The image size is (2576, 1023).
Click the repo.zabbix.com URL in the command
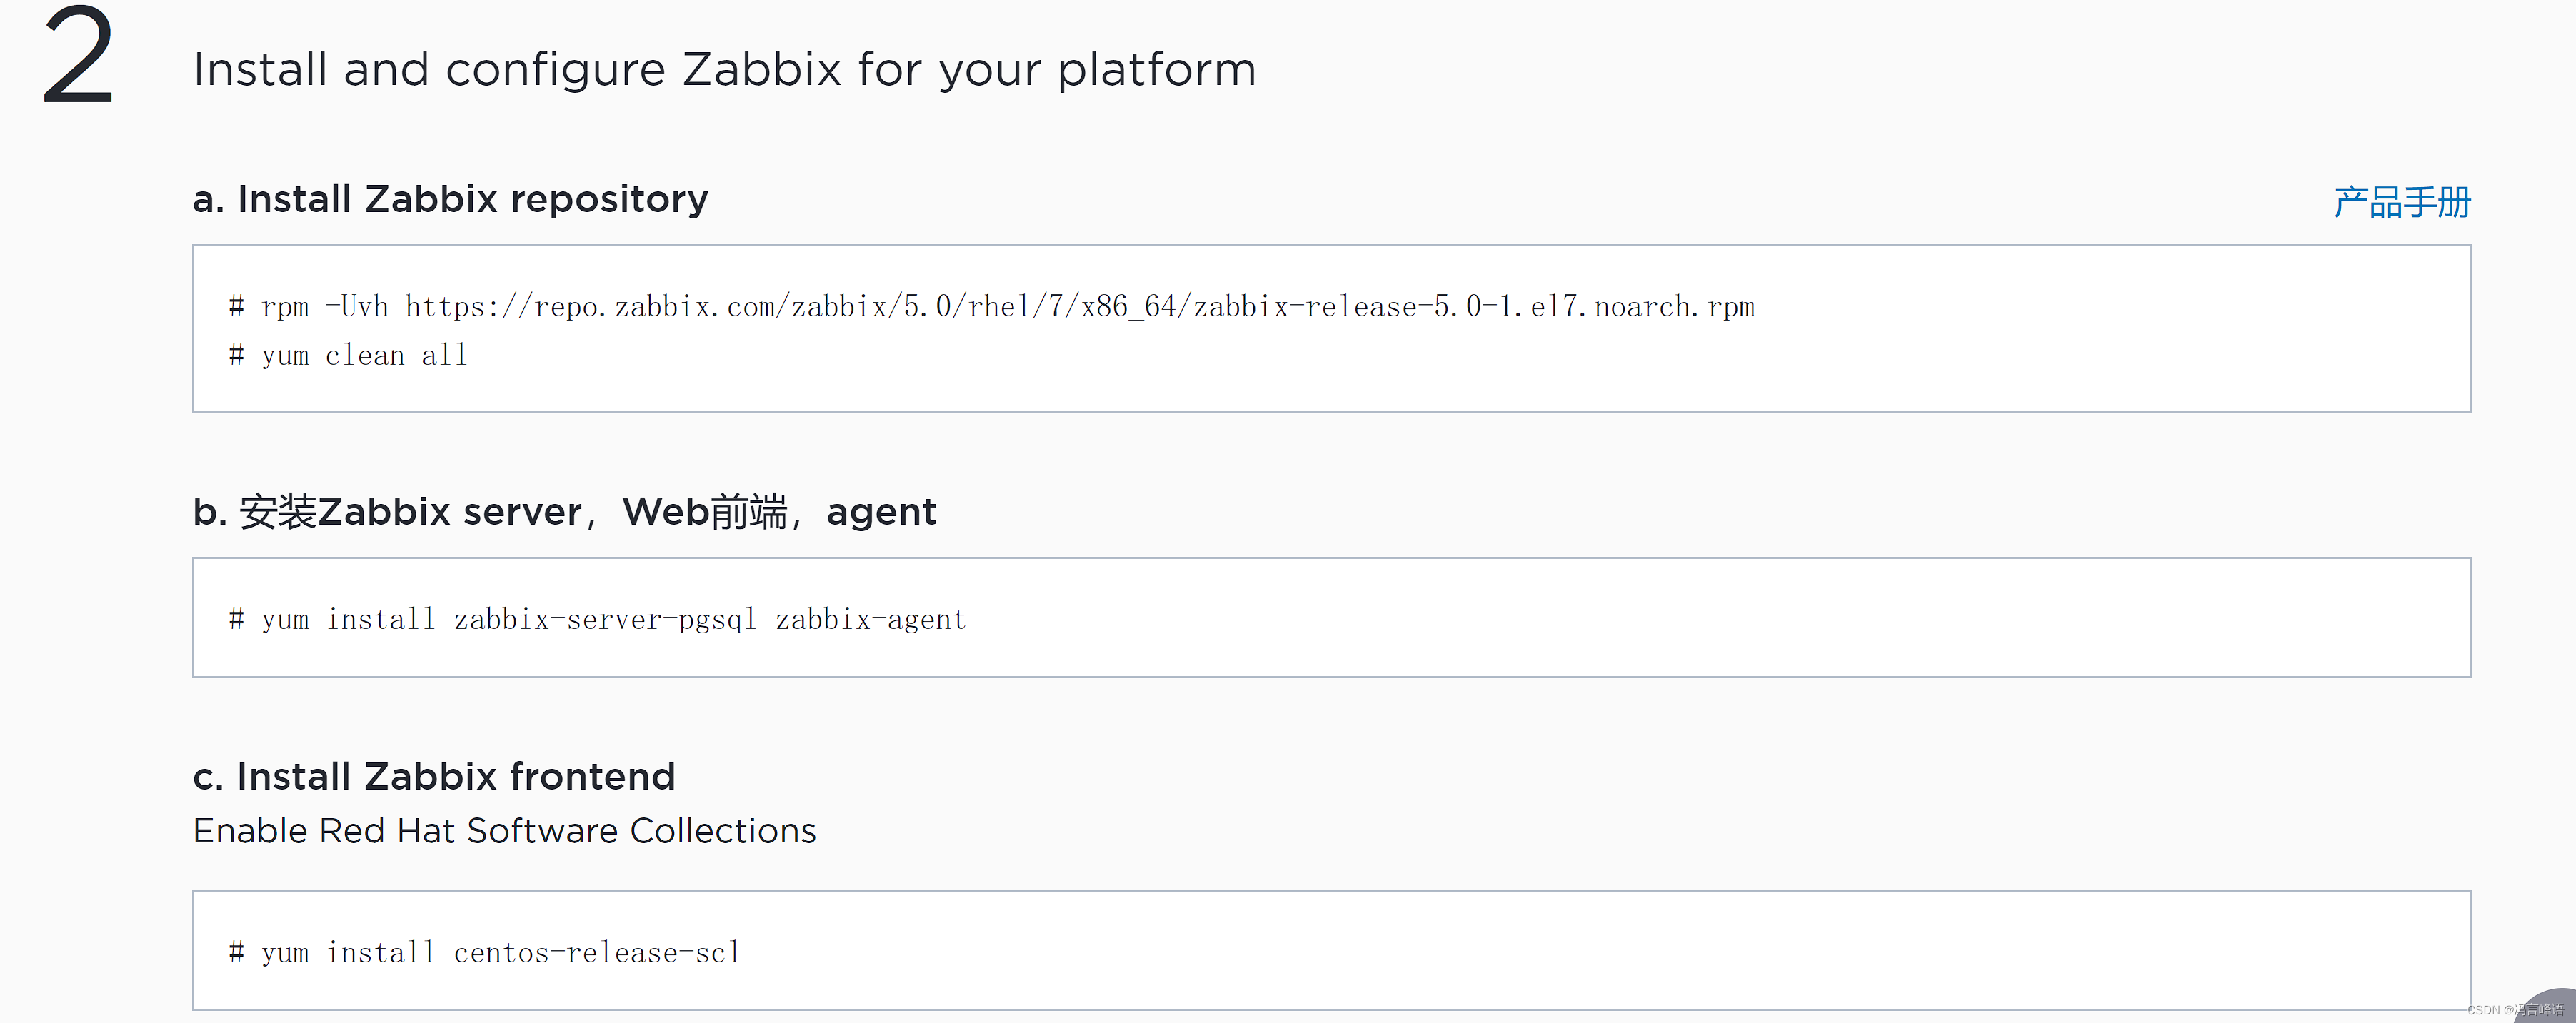click(x=1080, y=307)
